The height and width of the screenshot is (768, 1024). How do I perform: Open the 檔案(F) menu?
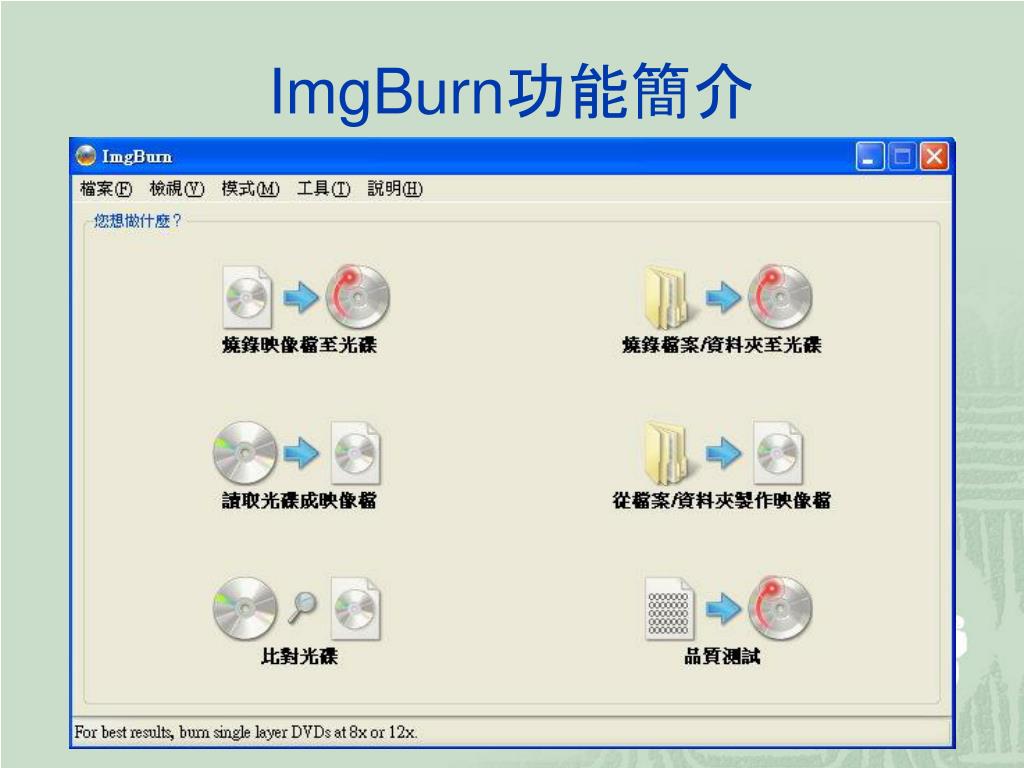[x=106, y=189]
